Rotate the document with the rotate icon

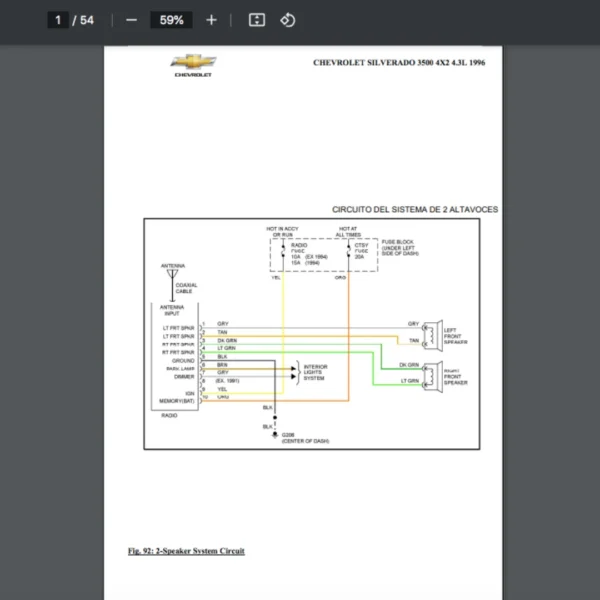pos(288,20)
